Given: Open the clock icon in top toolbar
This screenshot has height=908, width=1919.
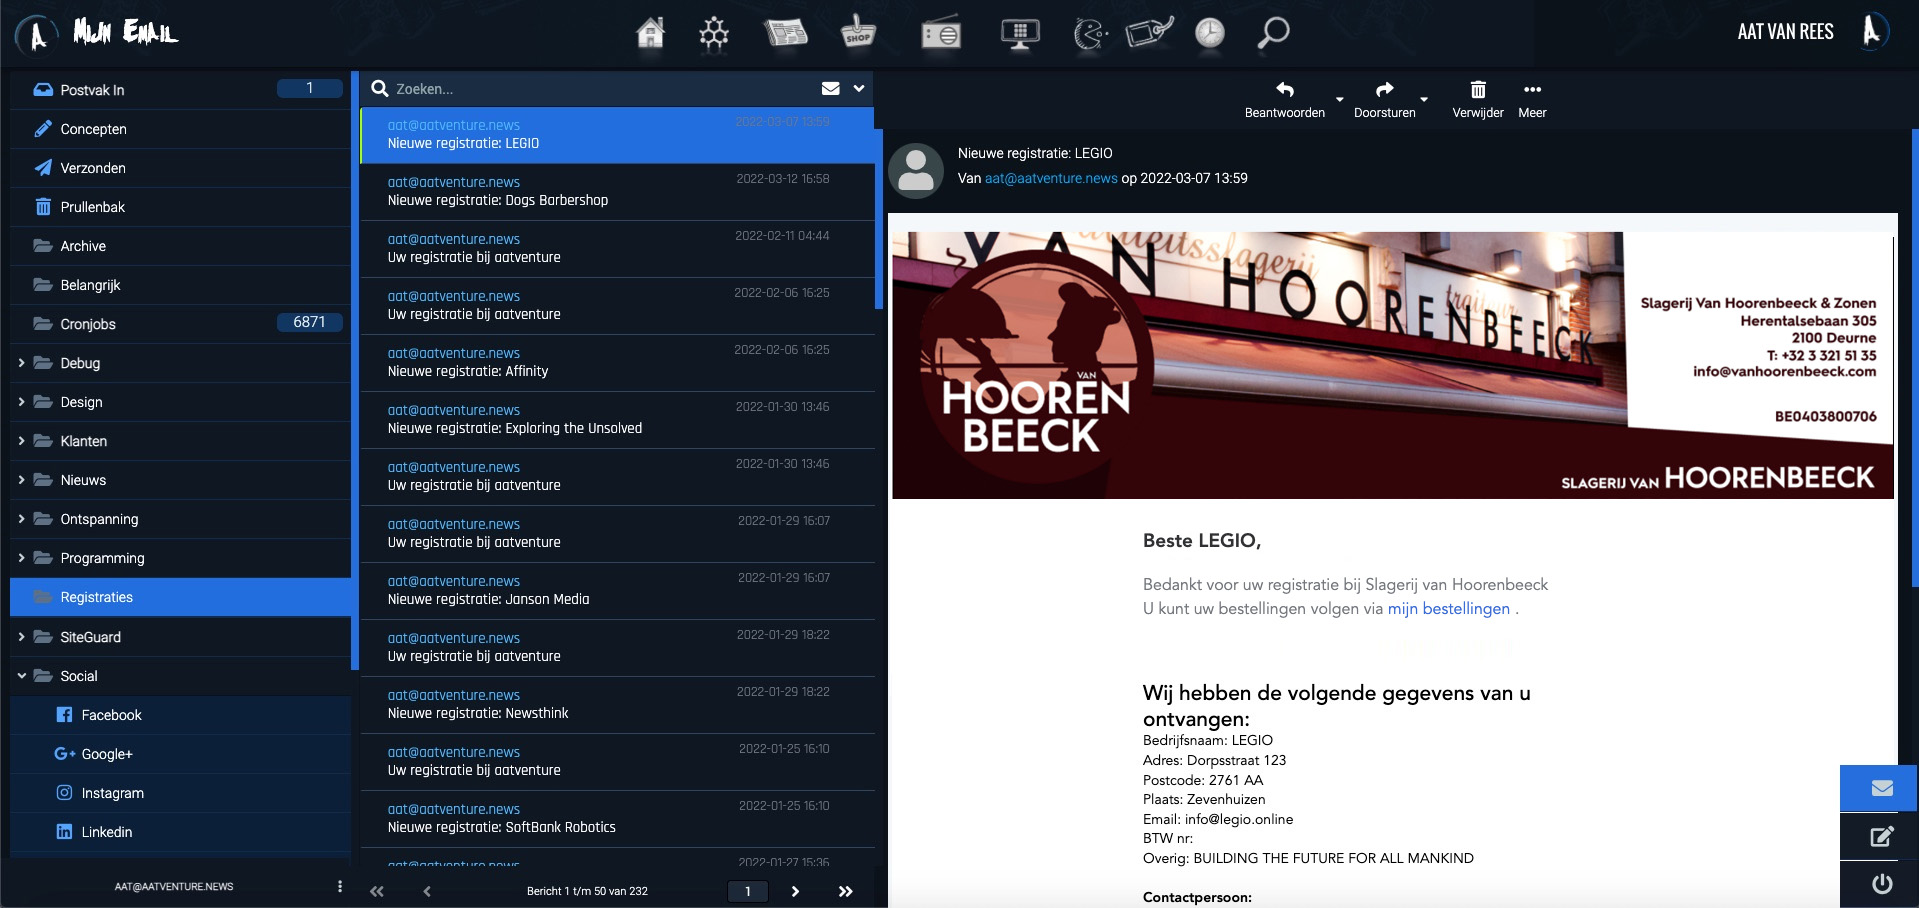Looking at the screenshot, I should [1210, 33].
